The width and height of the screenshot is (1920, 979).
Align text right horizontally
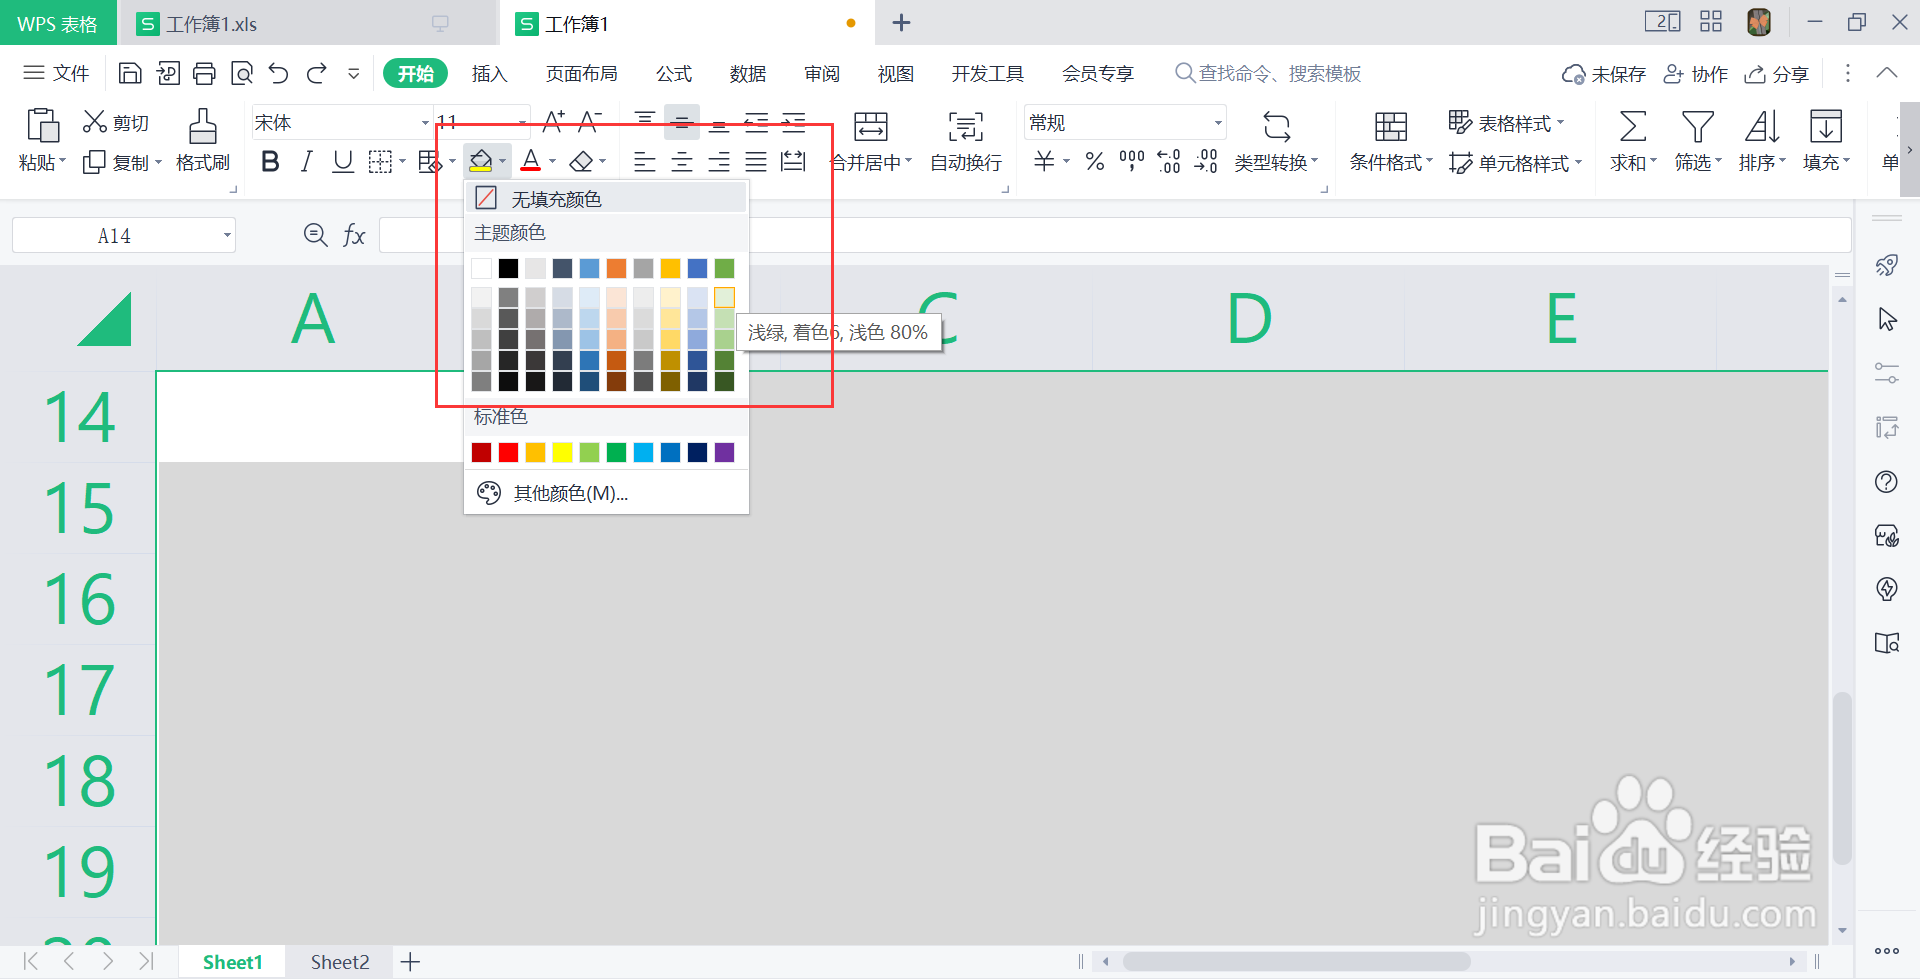(719, 161)
